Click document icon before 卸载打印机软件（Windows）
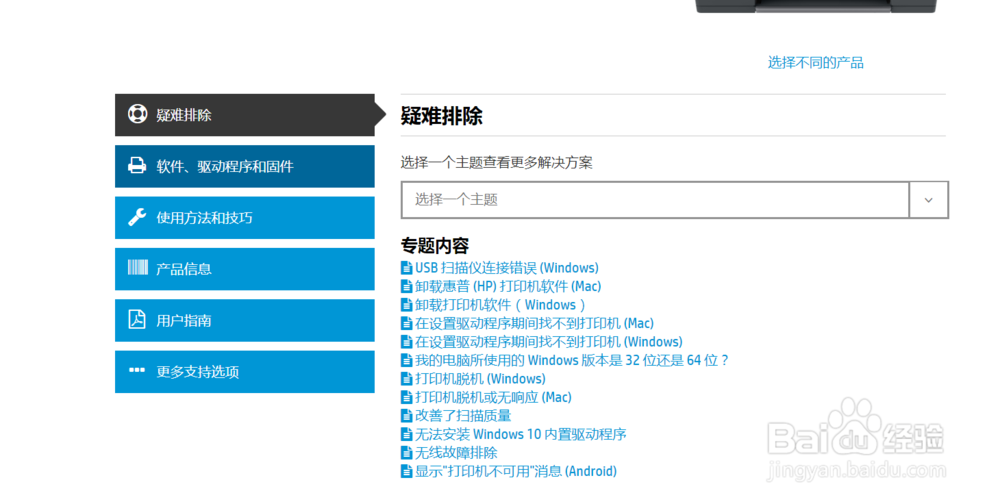The height and width of the screenshot is (504, 1000). point(406,305)
